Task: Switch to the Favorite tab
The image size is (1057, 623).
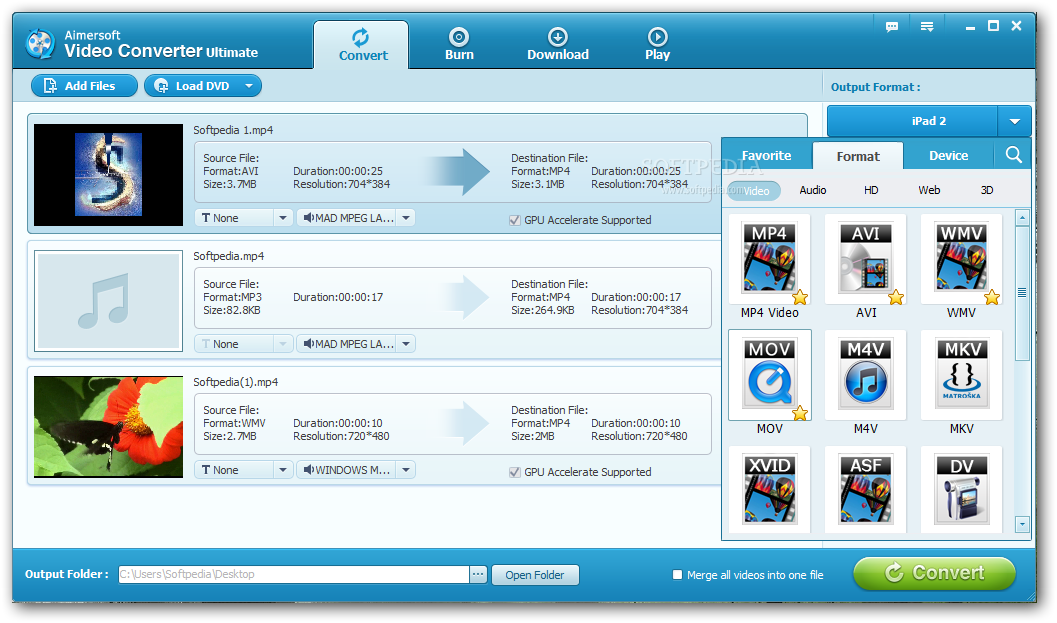Action: click(766, 156)
